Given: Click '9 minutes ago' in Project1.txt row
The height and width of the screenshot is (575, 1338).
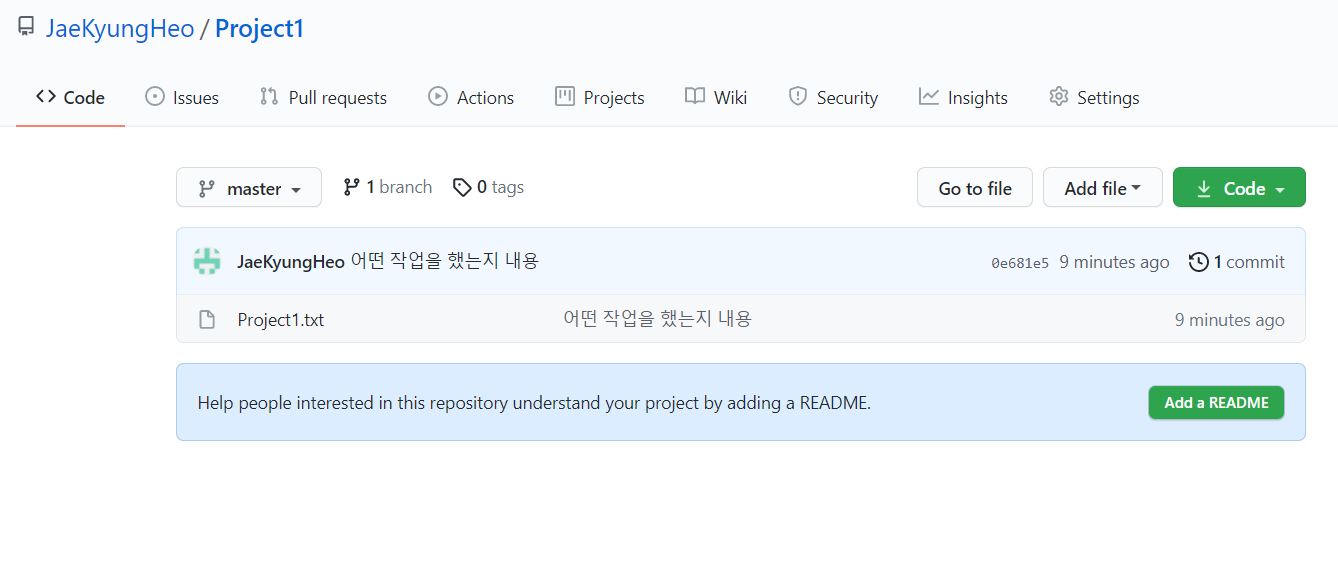Looking at the screenshot, I should 1229,320.
